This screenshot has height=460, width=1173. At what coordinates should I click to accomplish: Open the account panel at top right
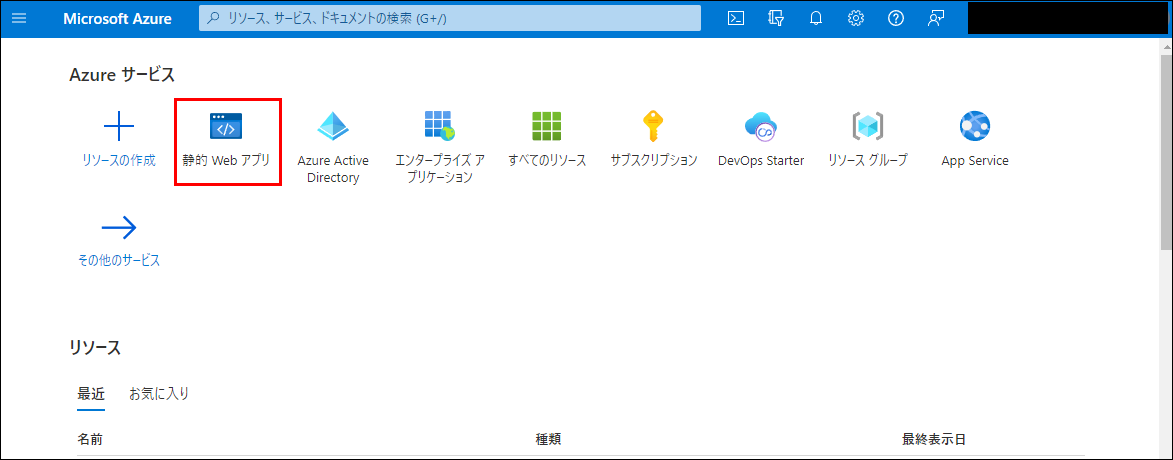1068,19
